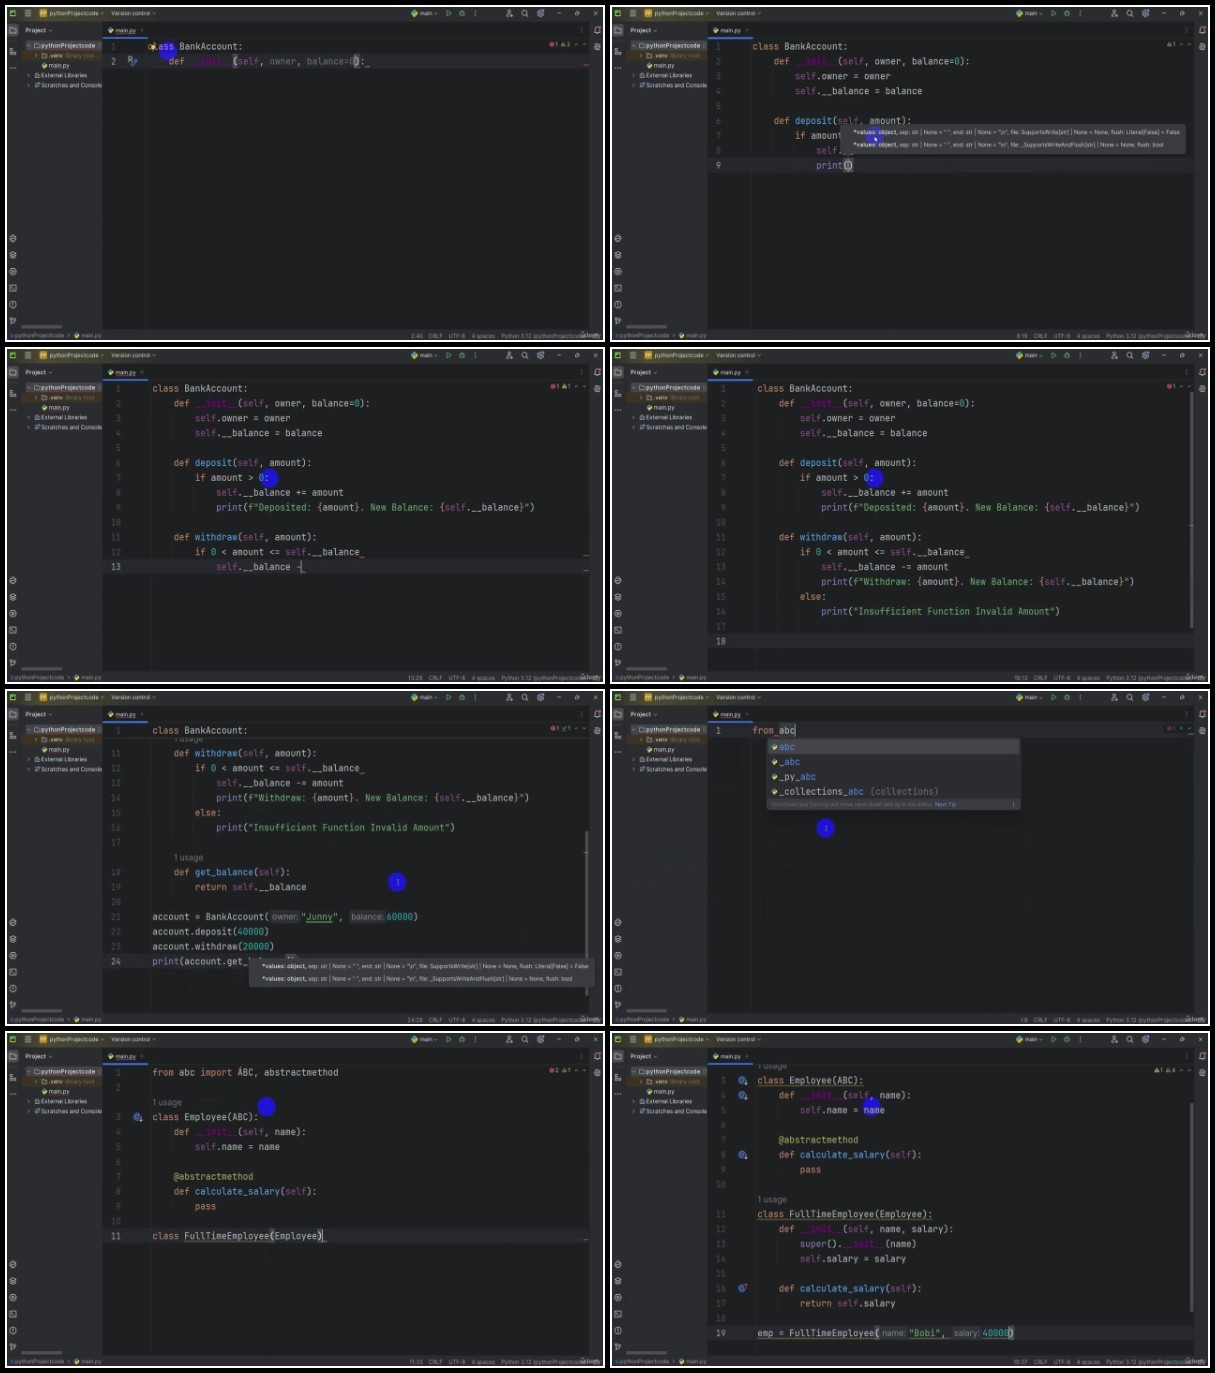Run main in the two-line BankAccount screenshot

click(448, 14)
